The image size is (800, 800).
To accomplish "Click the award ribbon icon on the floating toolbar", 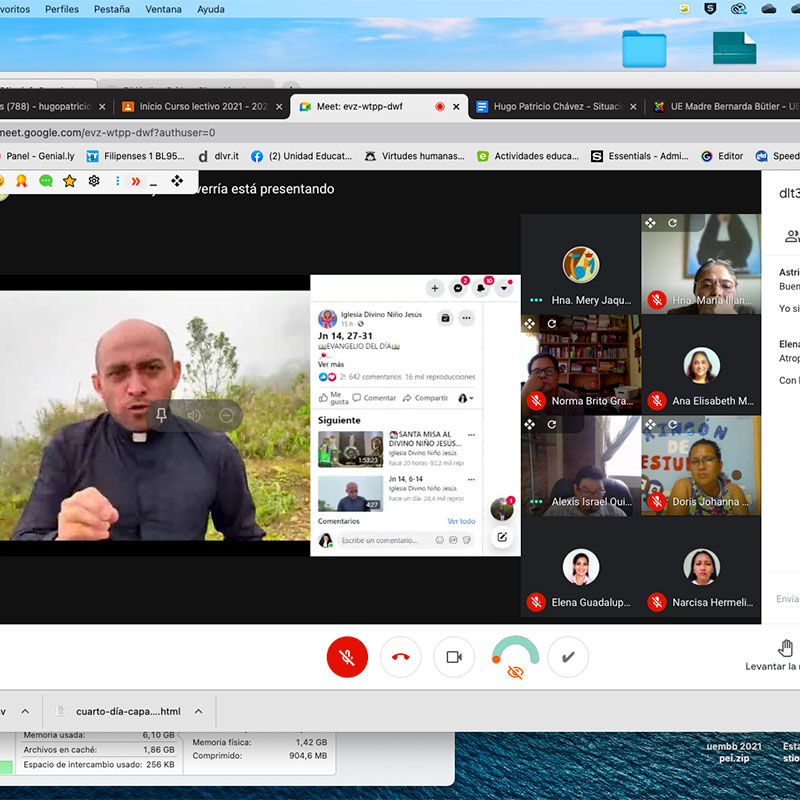I will coord(21,181).
